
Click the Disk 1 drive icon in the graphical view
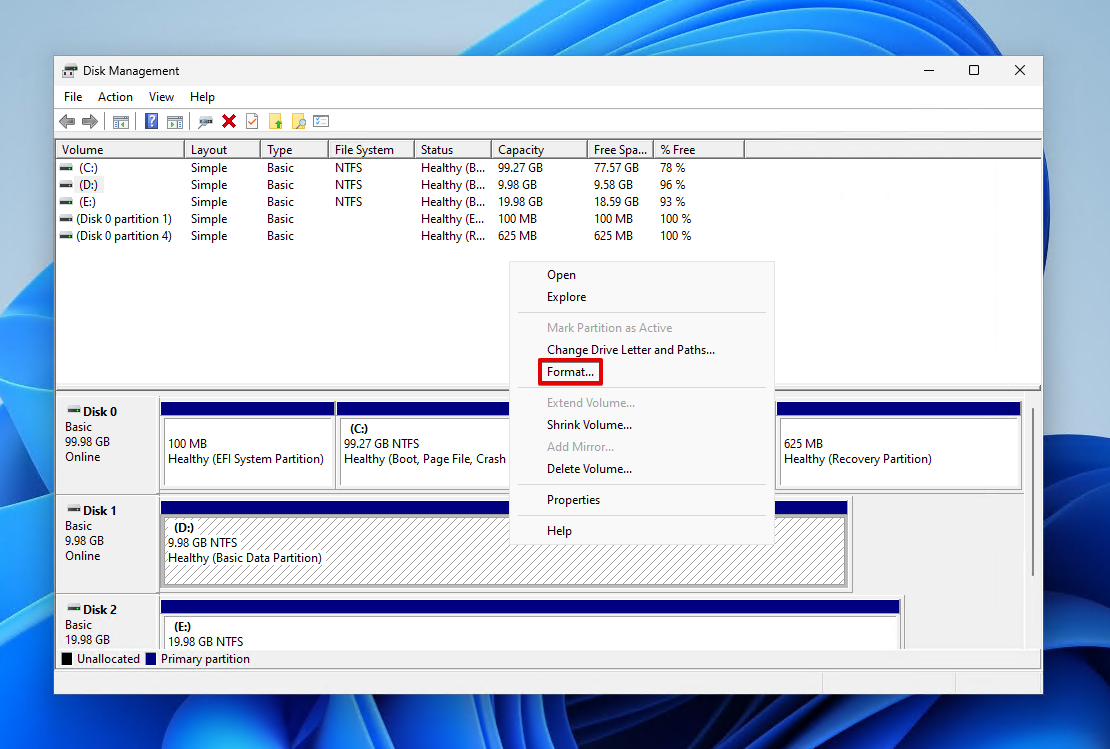(x=73, y=510)
